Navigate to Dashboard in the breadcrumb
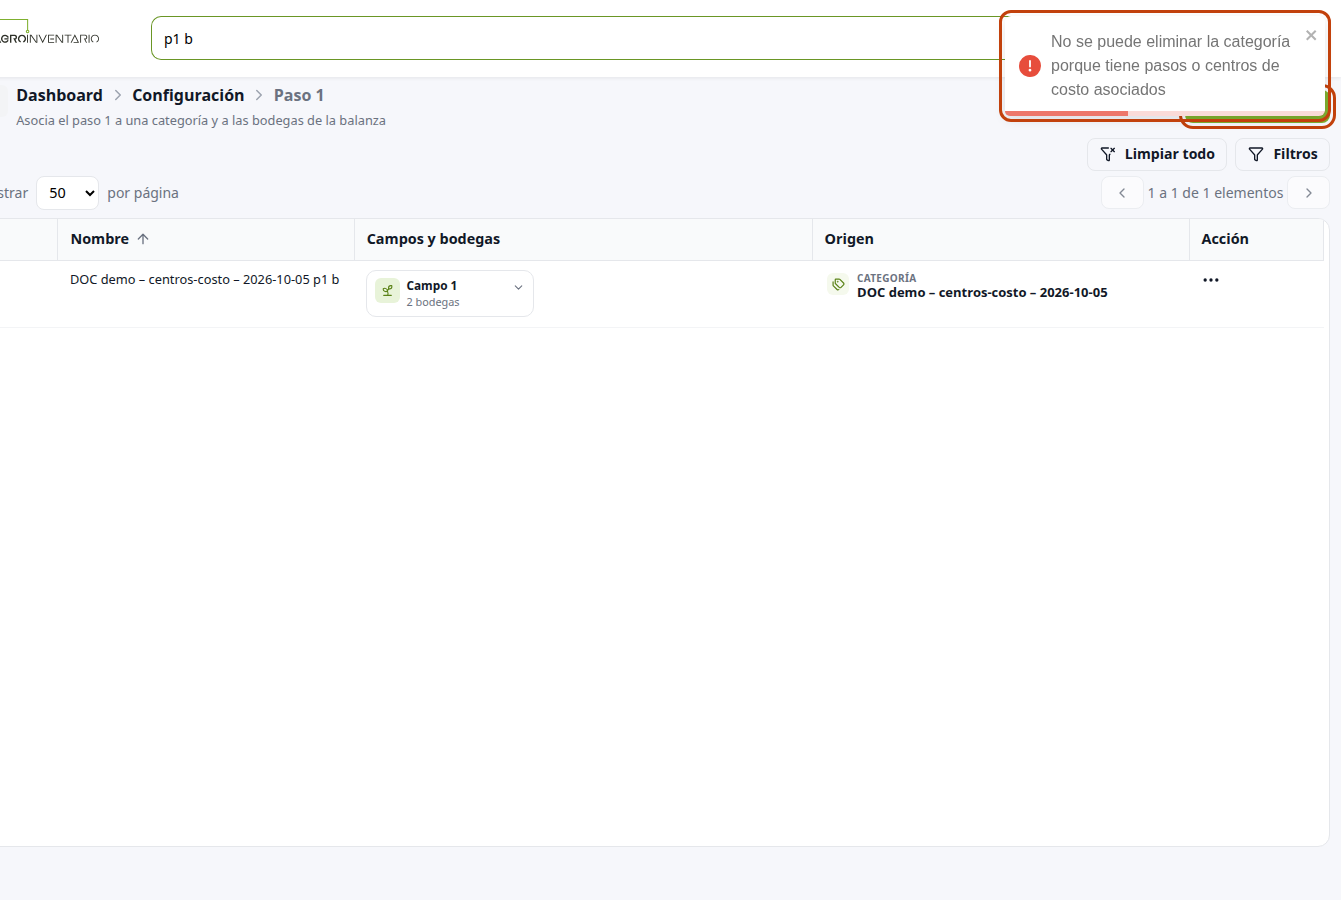Viewport: 1341px width, 900px height. [59, 95]
